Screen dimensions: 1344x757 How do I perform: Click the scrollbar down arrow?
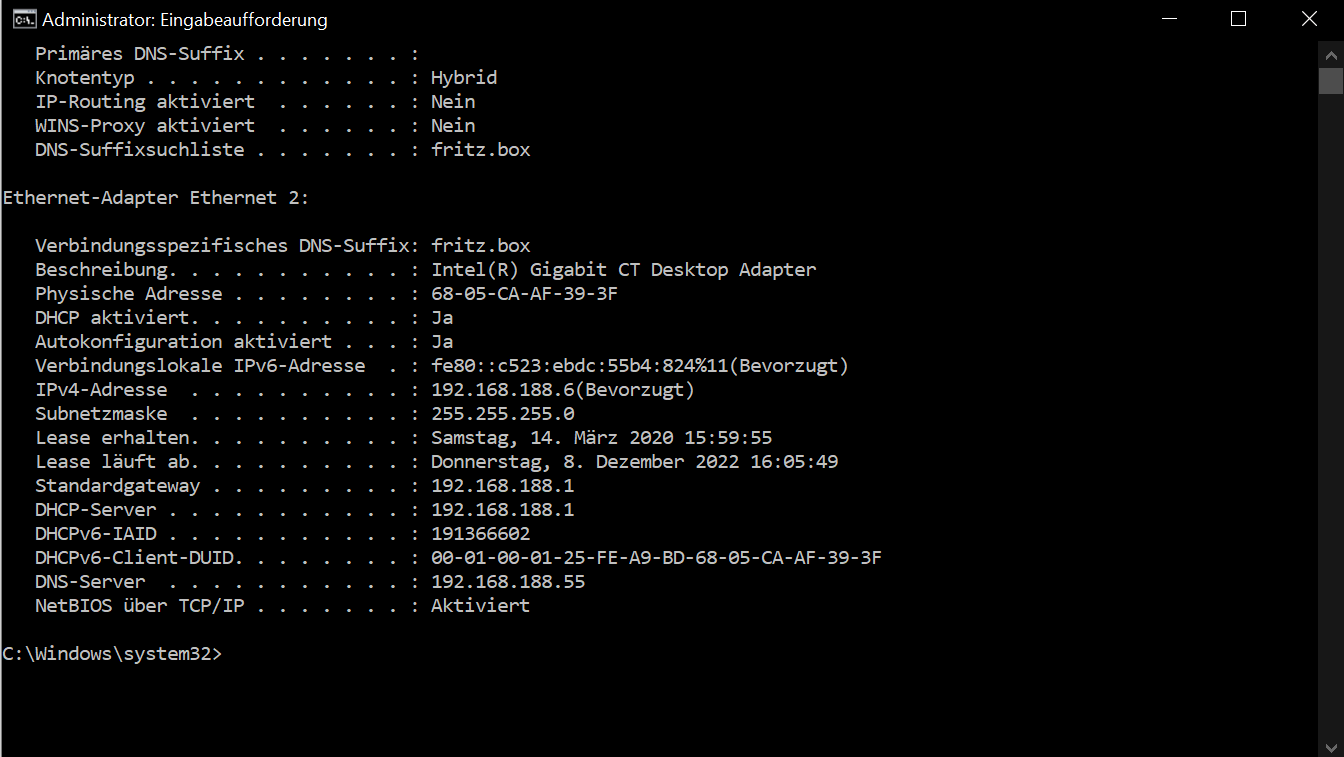pyautogui.click(x=1330, y=745)
